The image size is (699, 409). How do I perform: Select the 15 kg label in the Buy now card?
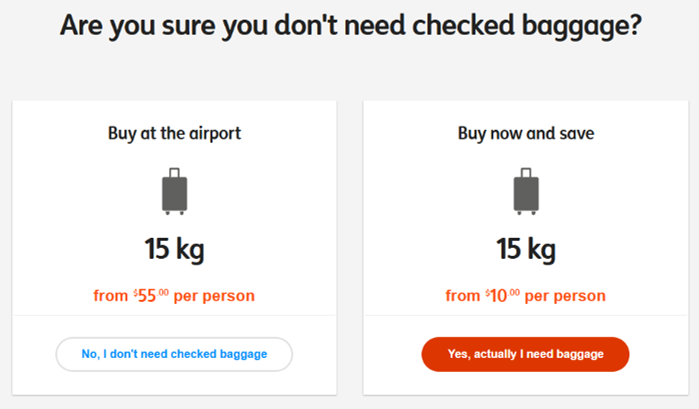click(x=526, y=247)
